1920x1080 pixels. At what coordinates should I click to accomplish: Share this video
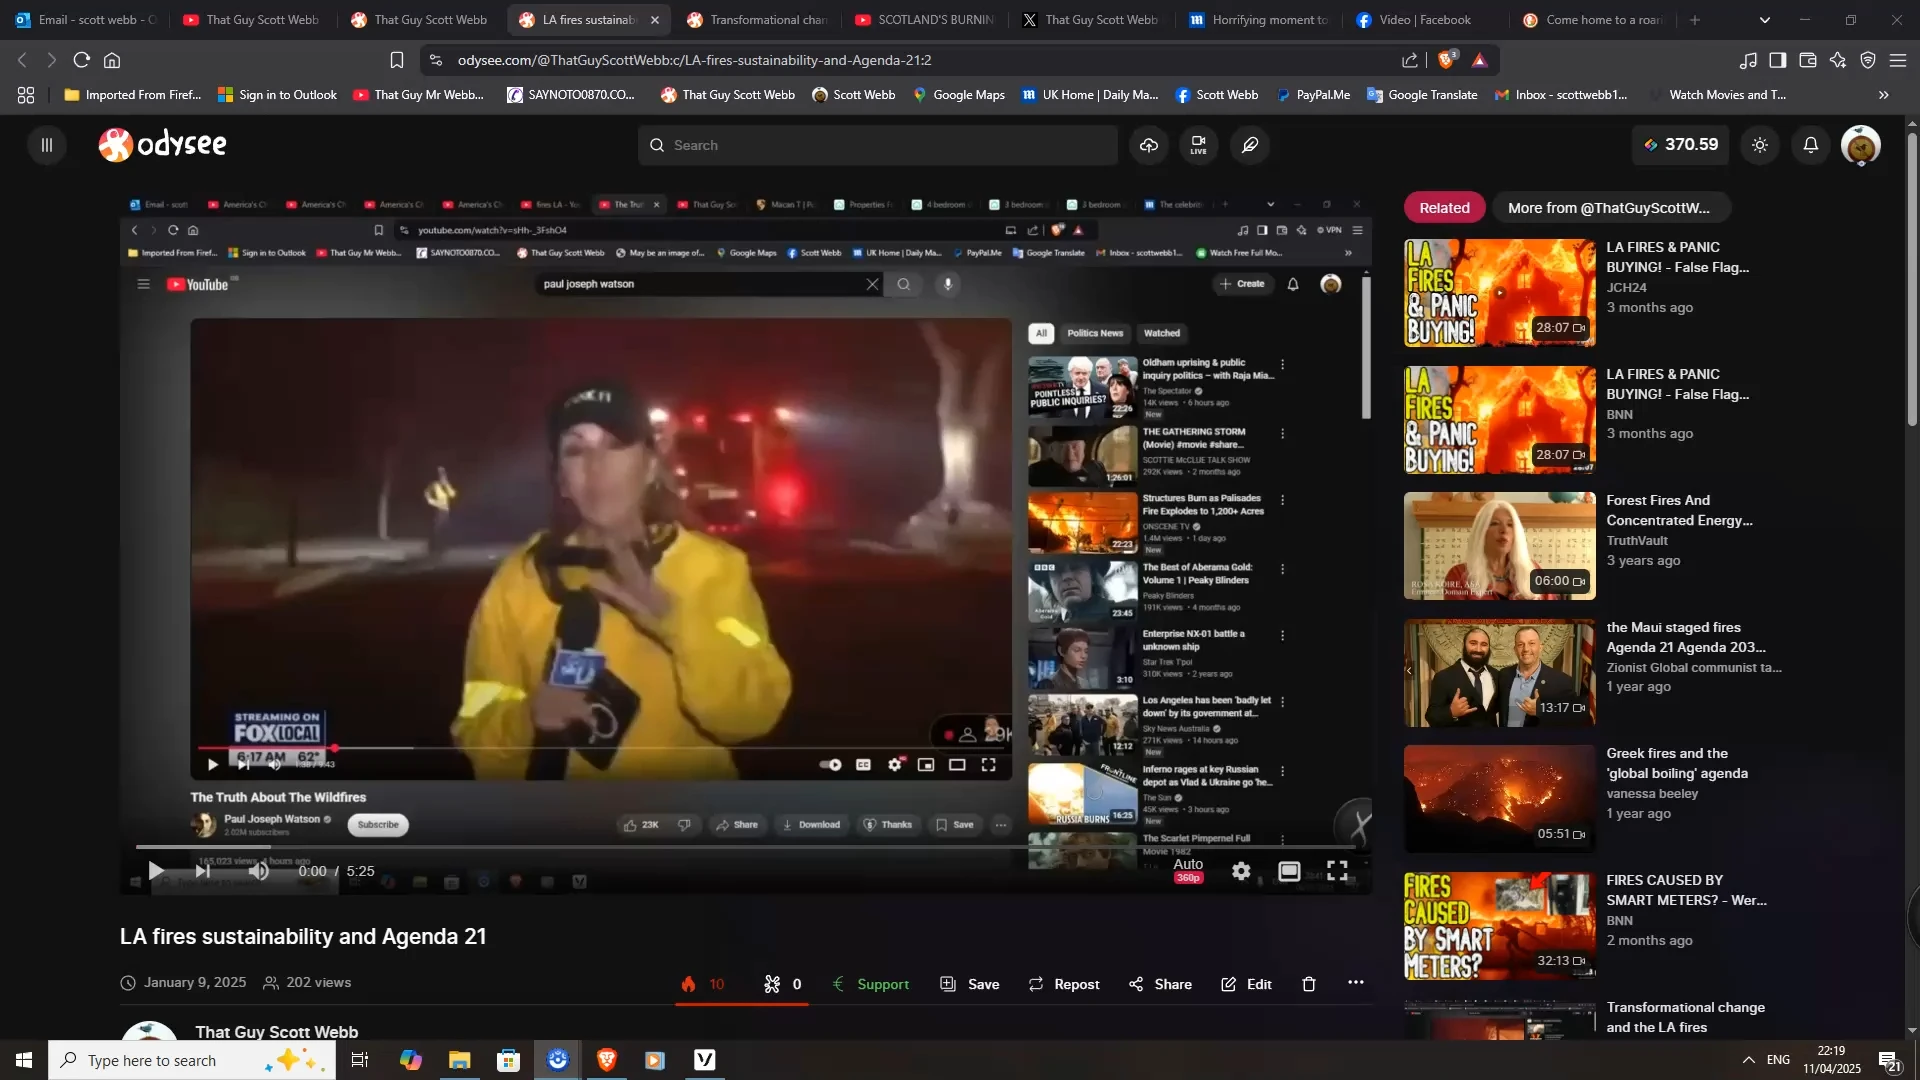coord(1160,984)
